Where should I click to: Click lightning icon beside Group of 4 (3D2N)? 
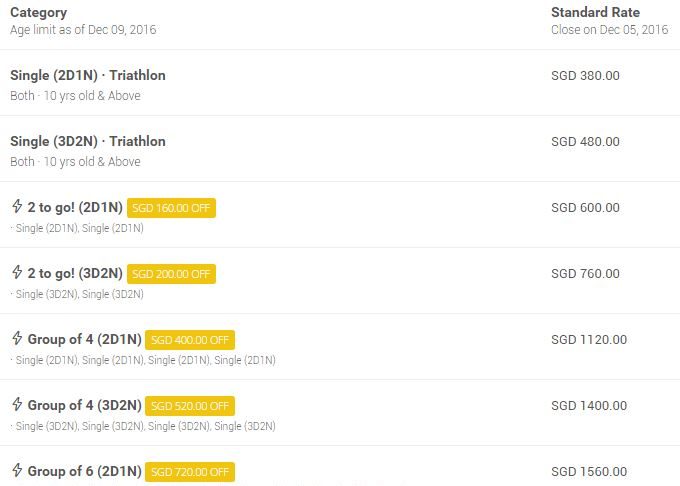[x=16, y=405]
